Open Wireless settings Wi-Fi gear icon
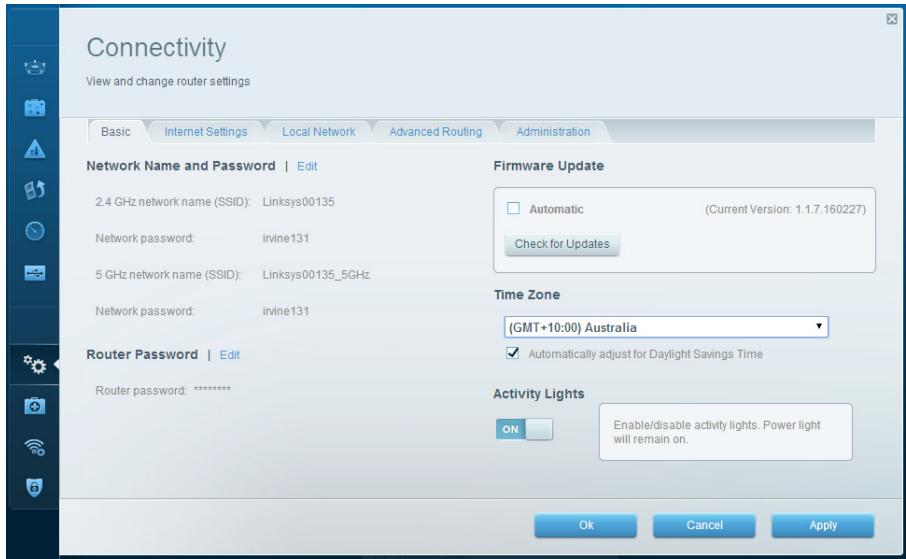Viewport: 906px width, 559px height. [x=35, y=447]
